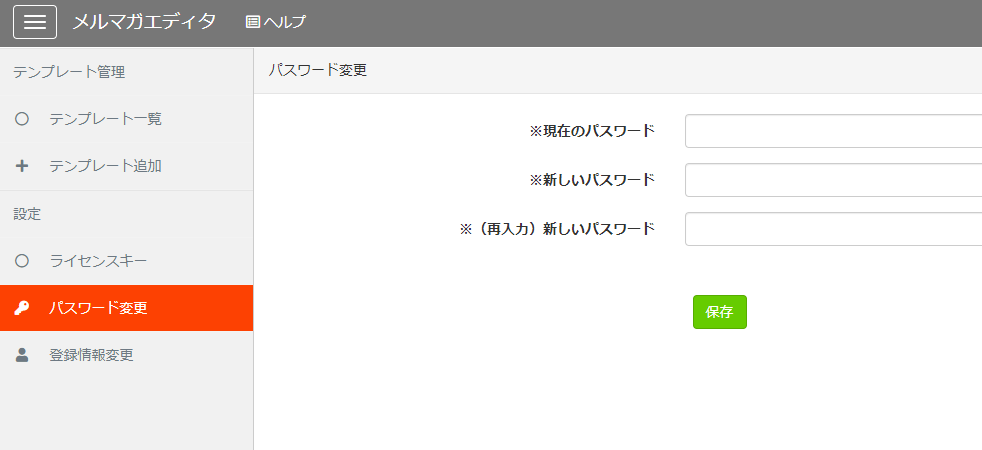The height and width of the screenshot is (450, 982).
Task: Click the 設定 section header
Action: [27, 215]
